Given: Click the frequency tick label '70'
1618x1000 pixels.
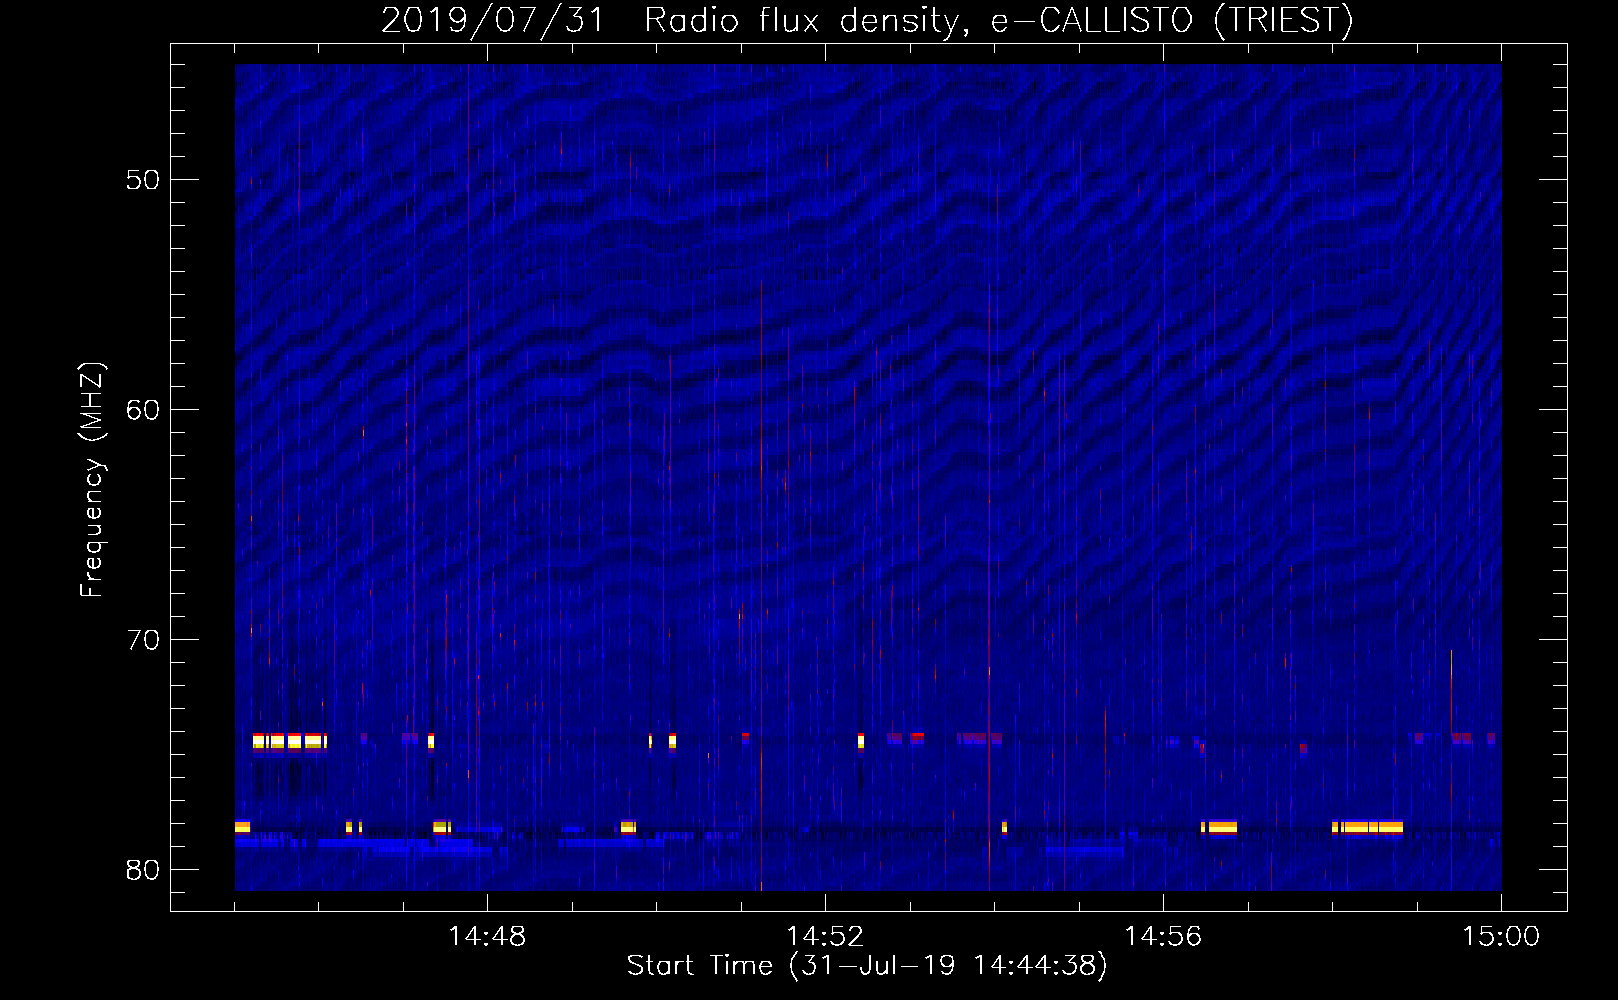Looking at the screenshot, I should coord(143,640).
